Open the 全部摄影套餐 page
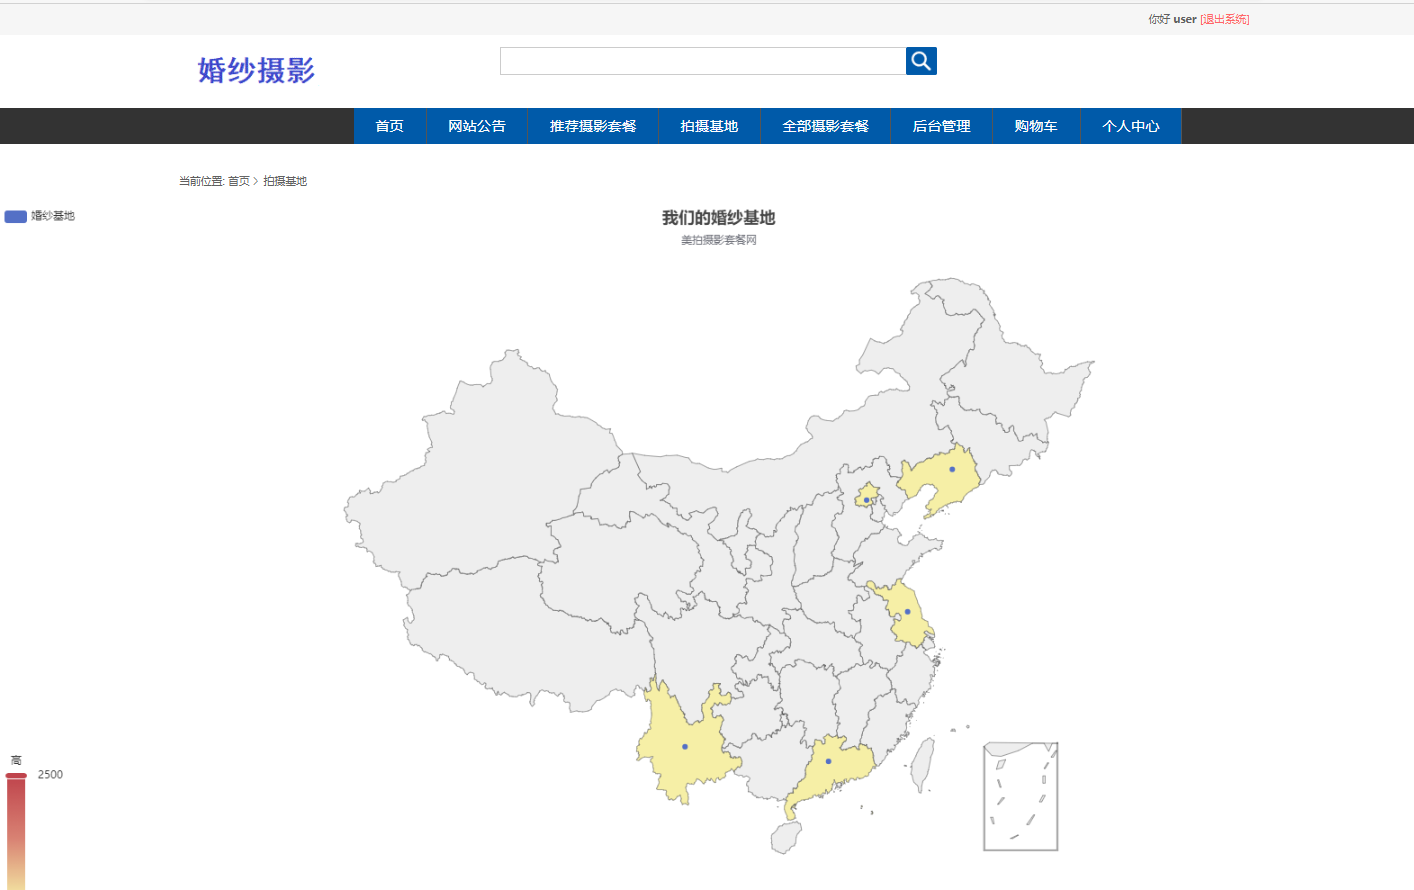Viewport: 1414px width, 890px height. [826, 126]
